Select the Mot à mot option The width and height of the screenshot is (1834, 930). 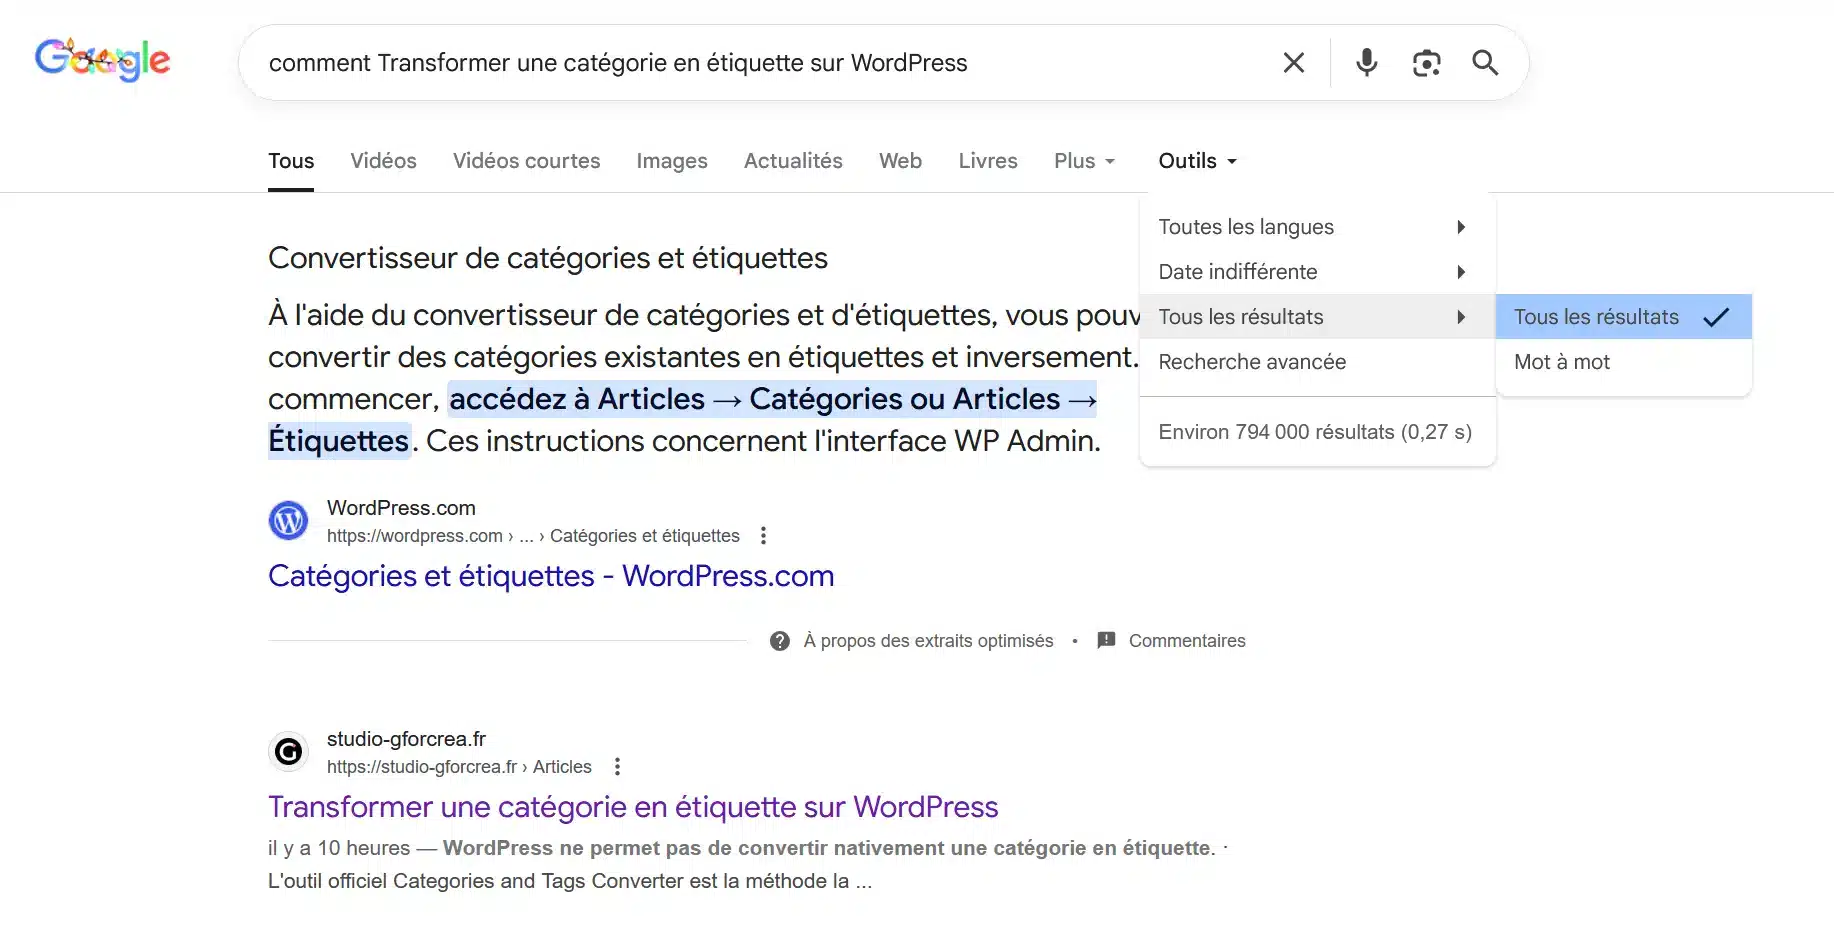[x=1561, y=362]
